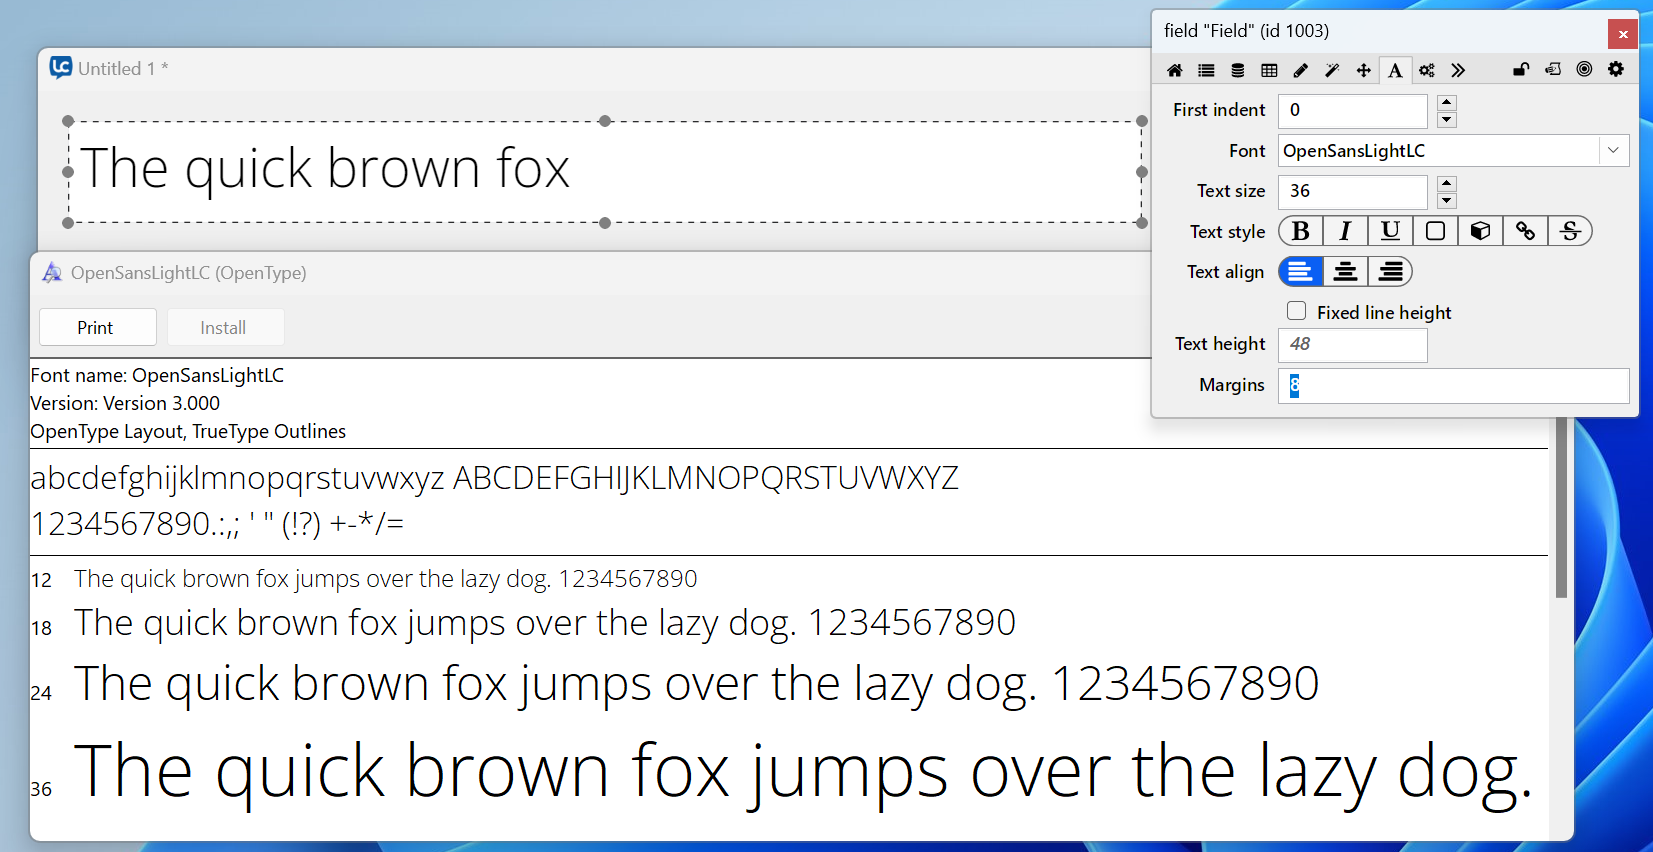This screenshot has height=852, width=1653.
Task: Click the Margins input field
Action: 1453,386
